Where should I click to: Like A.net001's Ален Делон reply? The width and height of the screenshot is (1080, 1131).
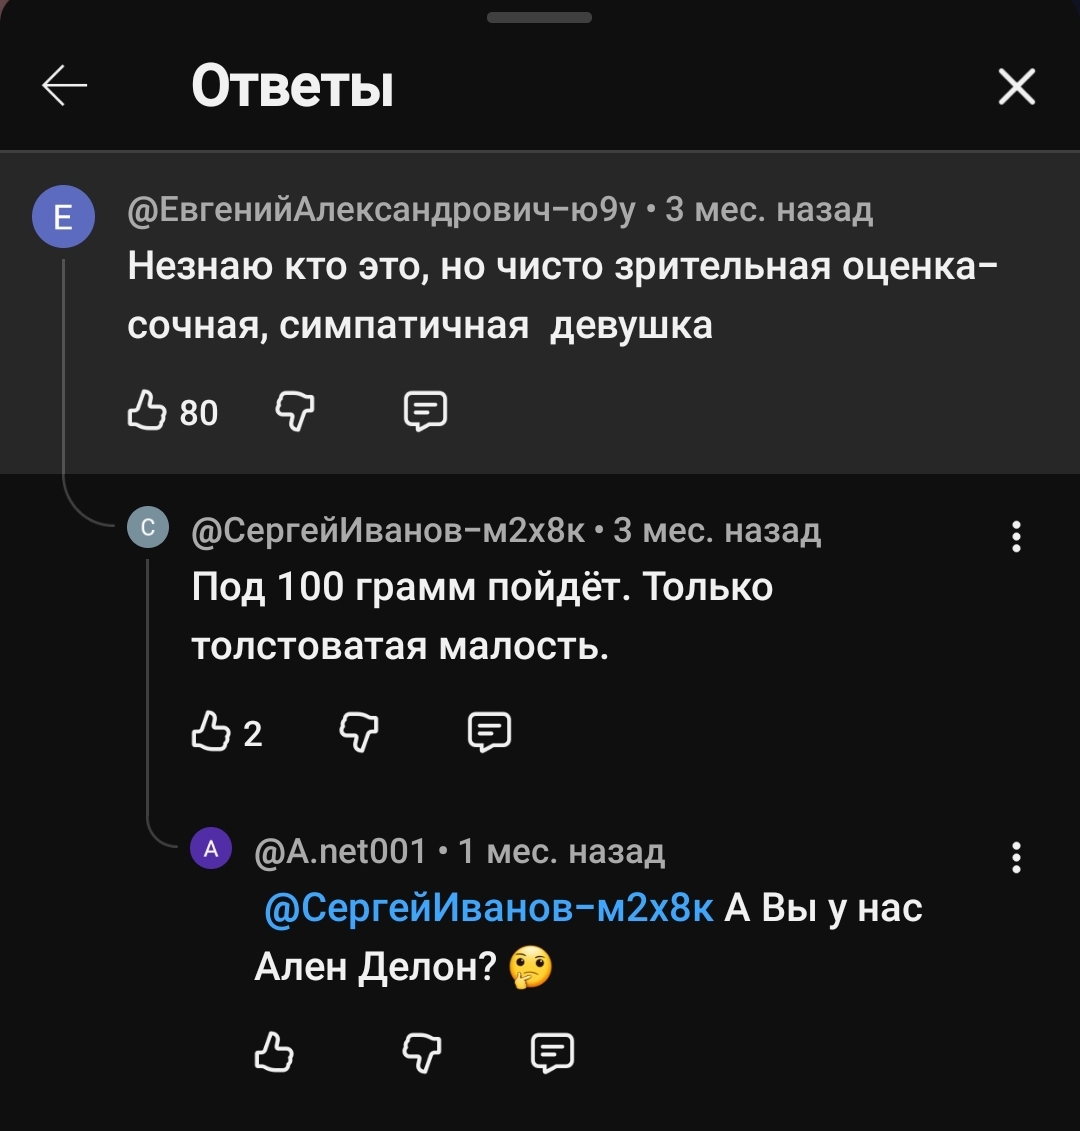(x=274, y=1053)
